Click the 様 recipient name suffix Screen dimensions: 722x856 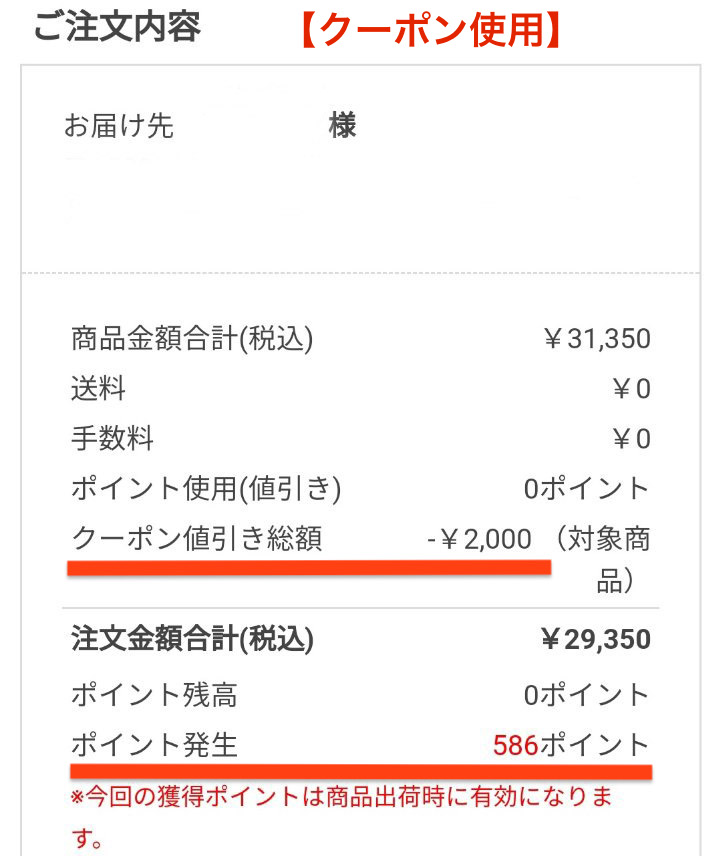(342, 125)
